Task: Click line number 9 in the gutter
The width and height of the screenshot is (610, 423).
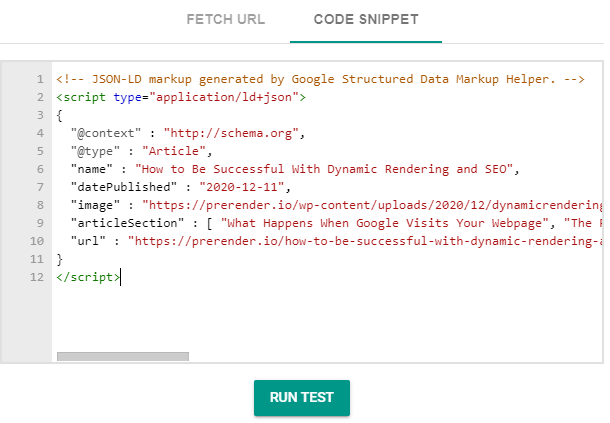Action: pyautogui.click(x=40, y=223)
